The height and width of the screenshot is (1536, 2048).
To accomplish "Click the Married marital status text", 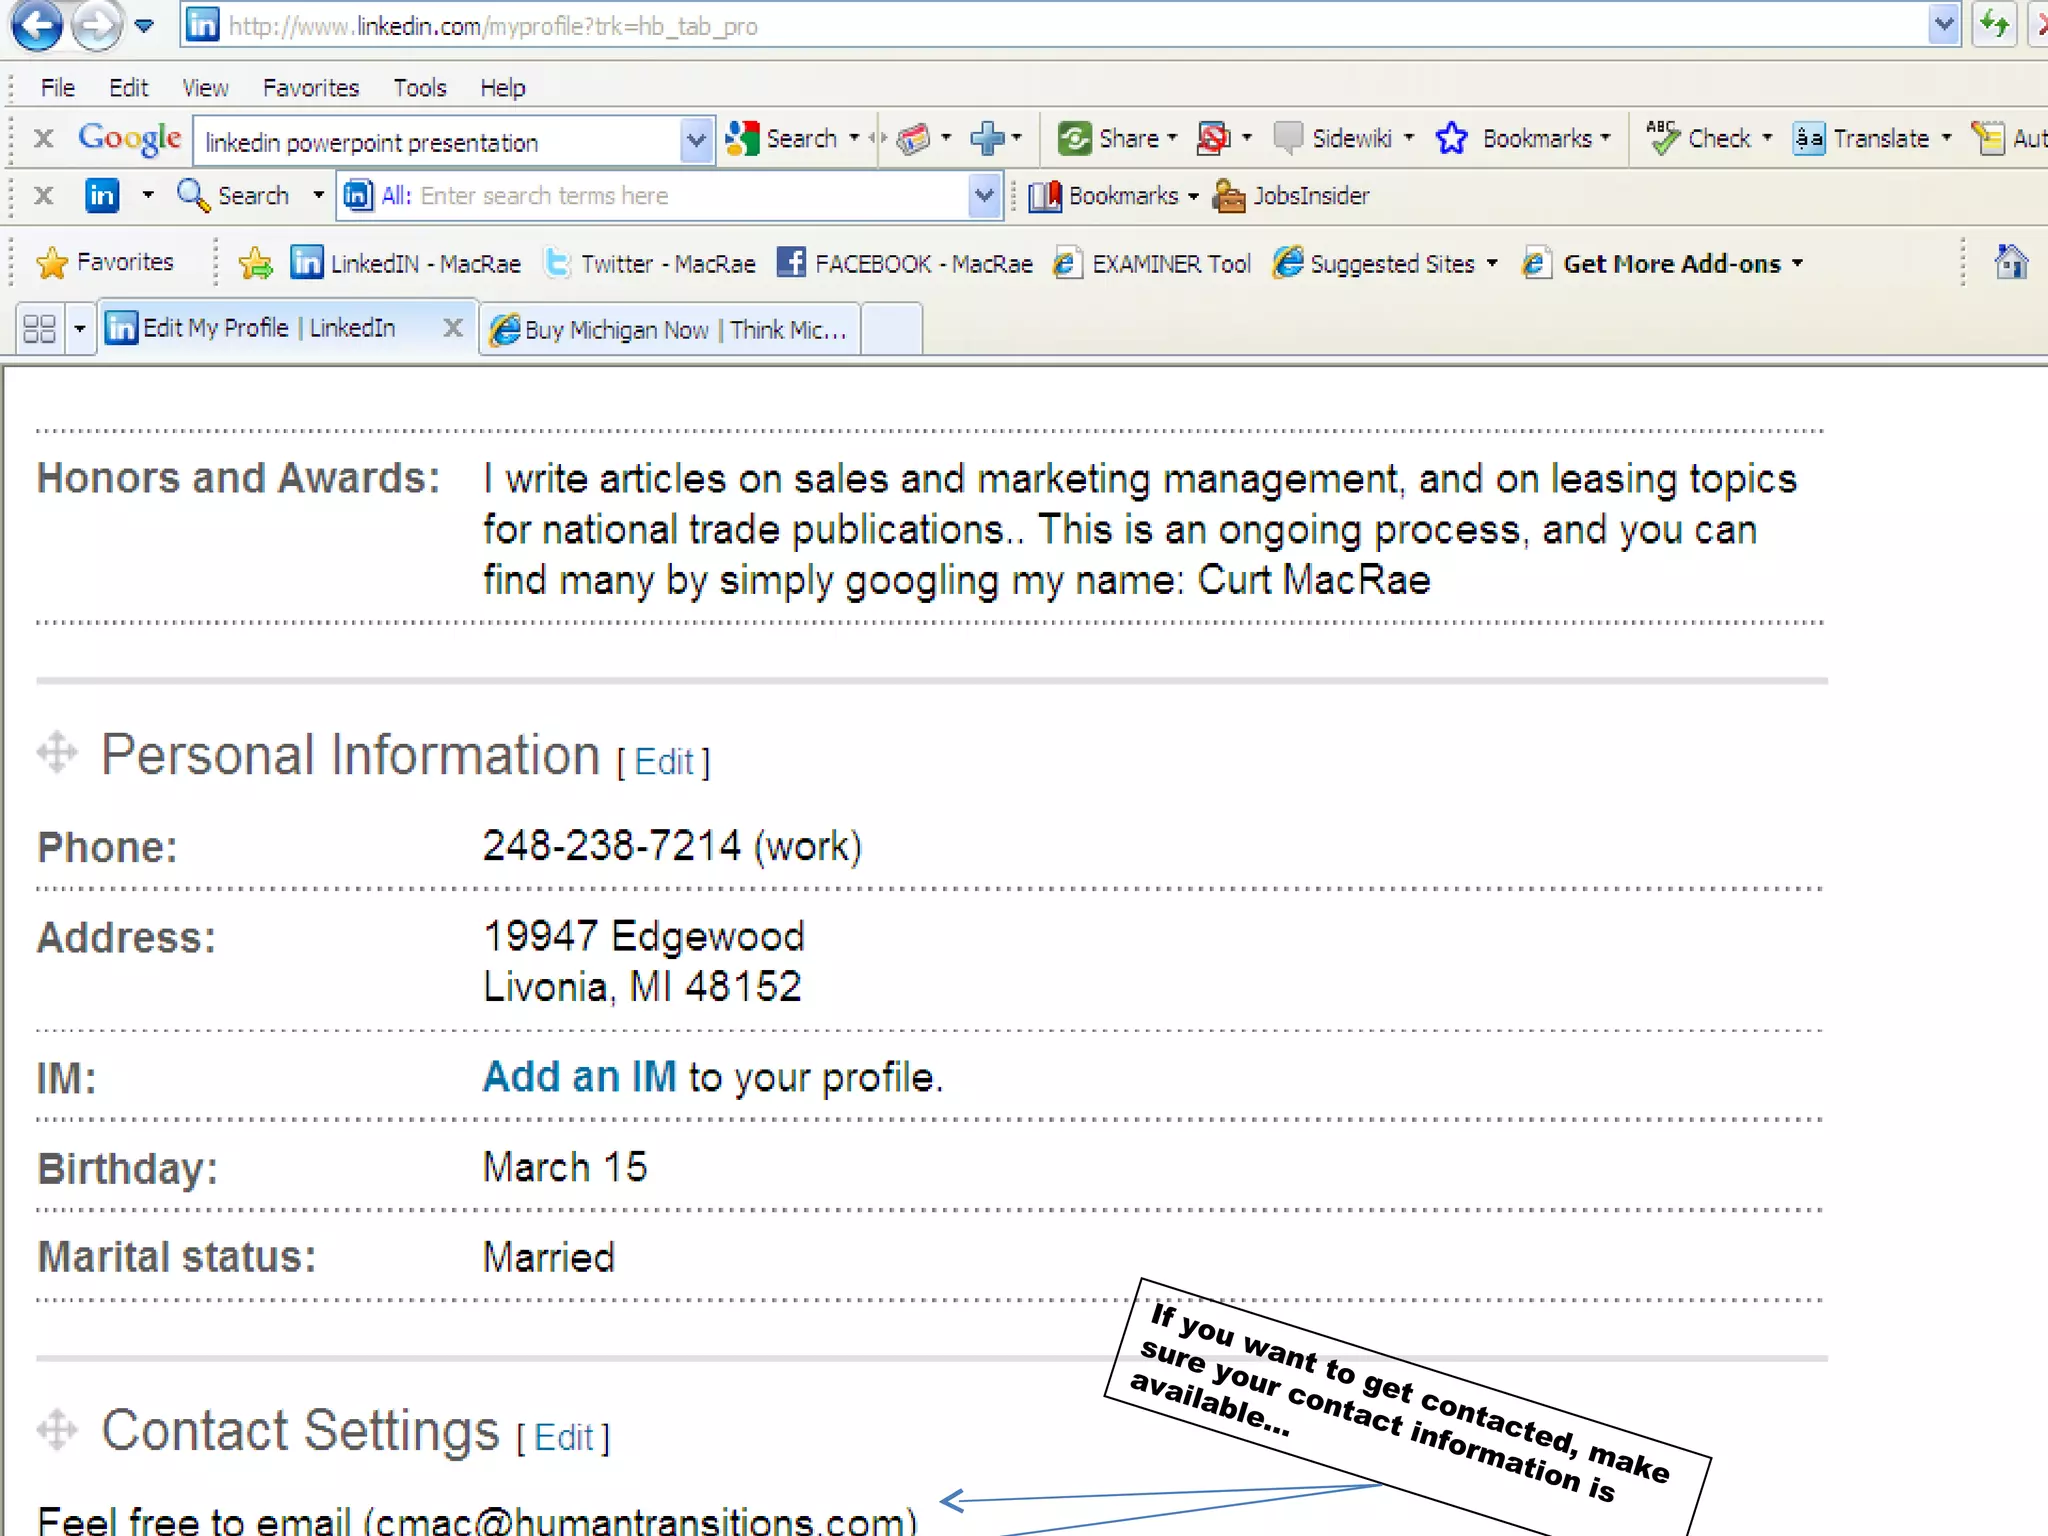I will [549, 1257].
